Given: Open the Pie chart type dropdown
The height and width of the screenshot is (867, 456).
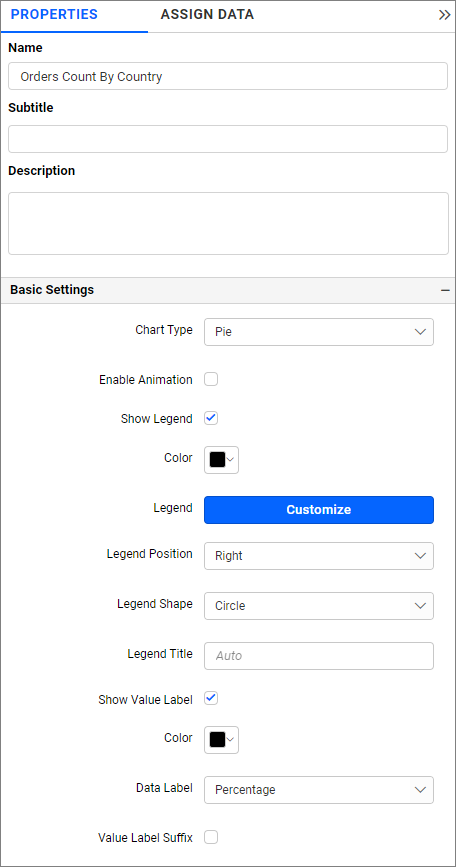Looking at the screenshot, I should pyautogui.click(x=319, y=332).
